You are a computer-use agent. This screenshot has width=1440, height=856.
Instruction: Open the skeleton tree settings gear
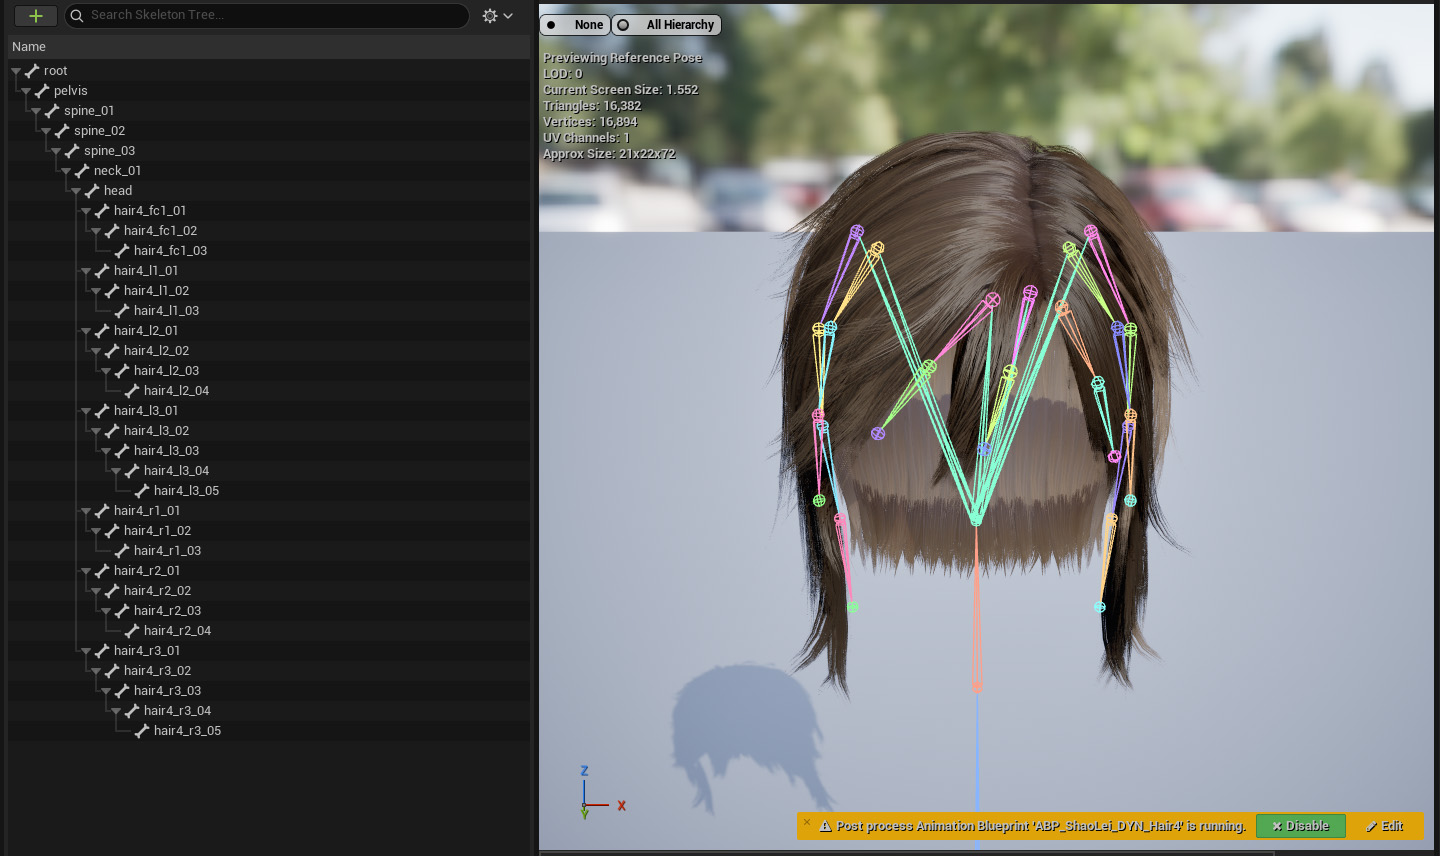point(490,16)
